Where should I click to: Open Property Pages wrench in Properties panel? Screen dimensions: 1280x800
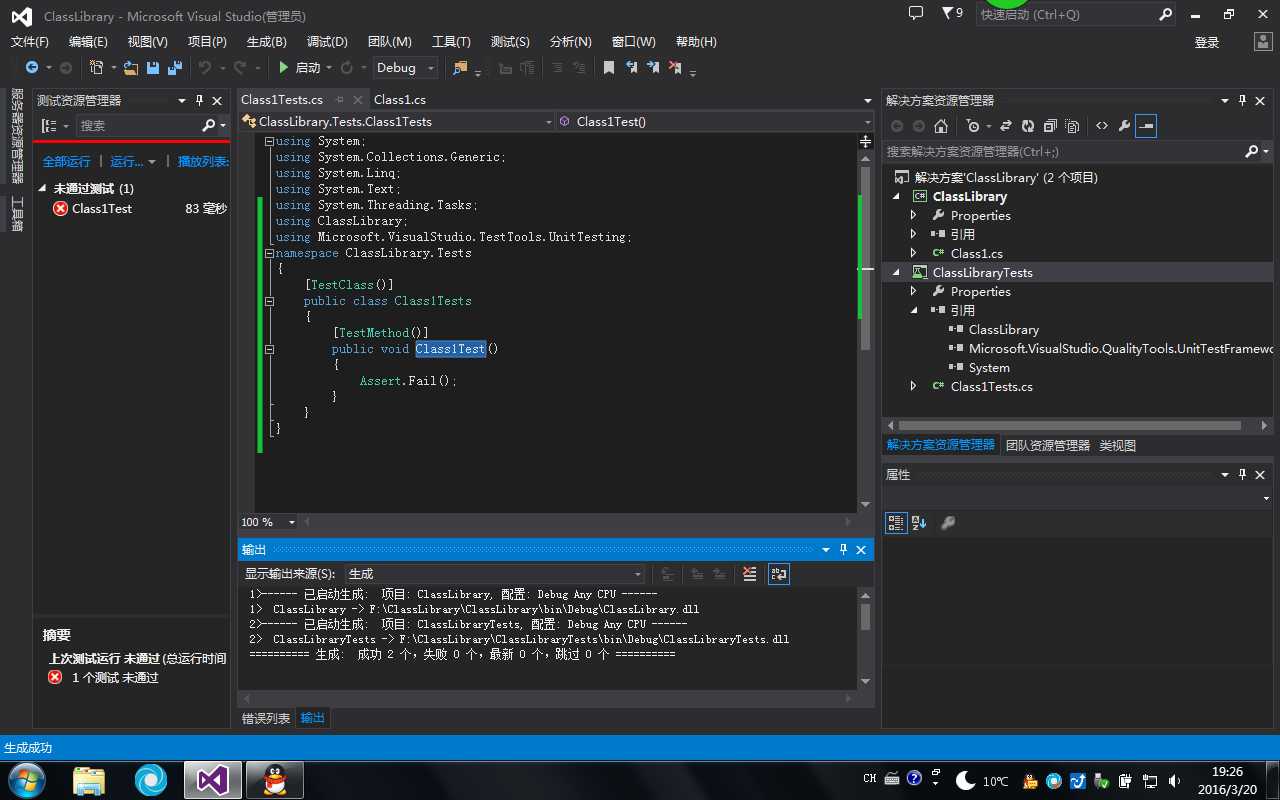click(948, 523)
